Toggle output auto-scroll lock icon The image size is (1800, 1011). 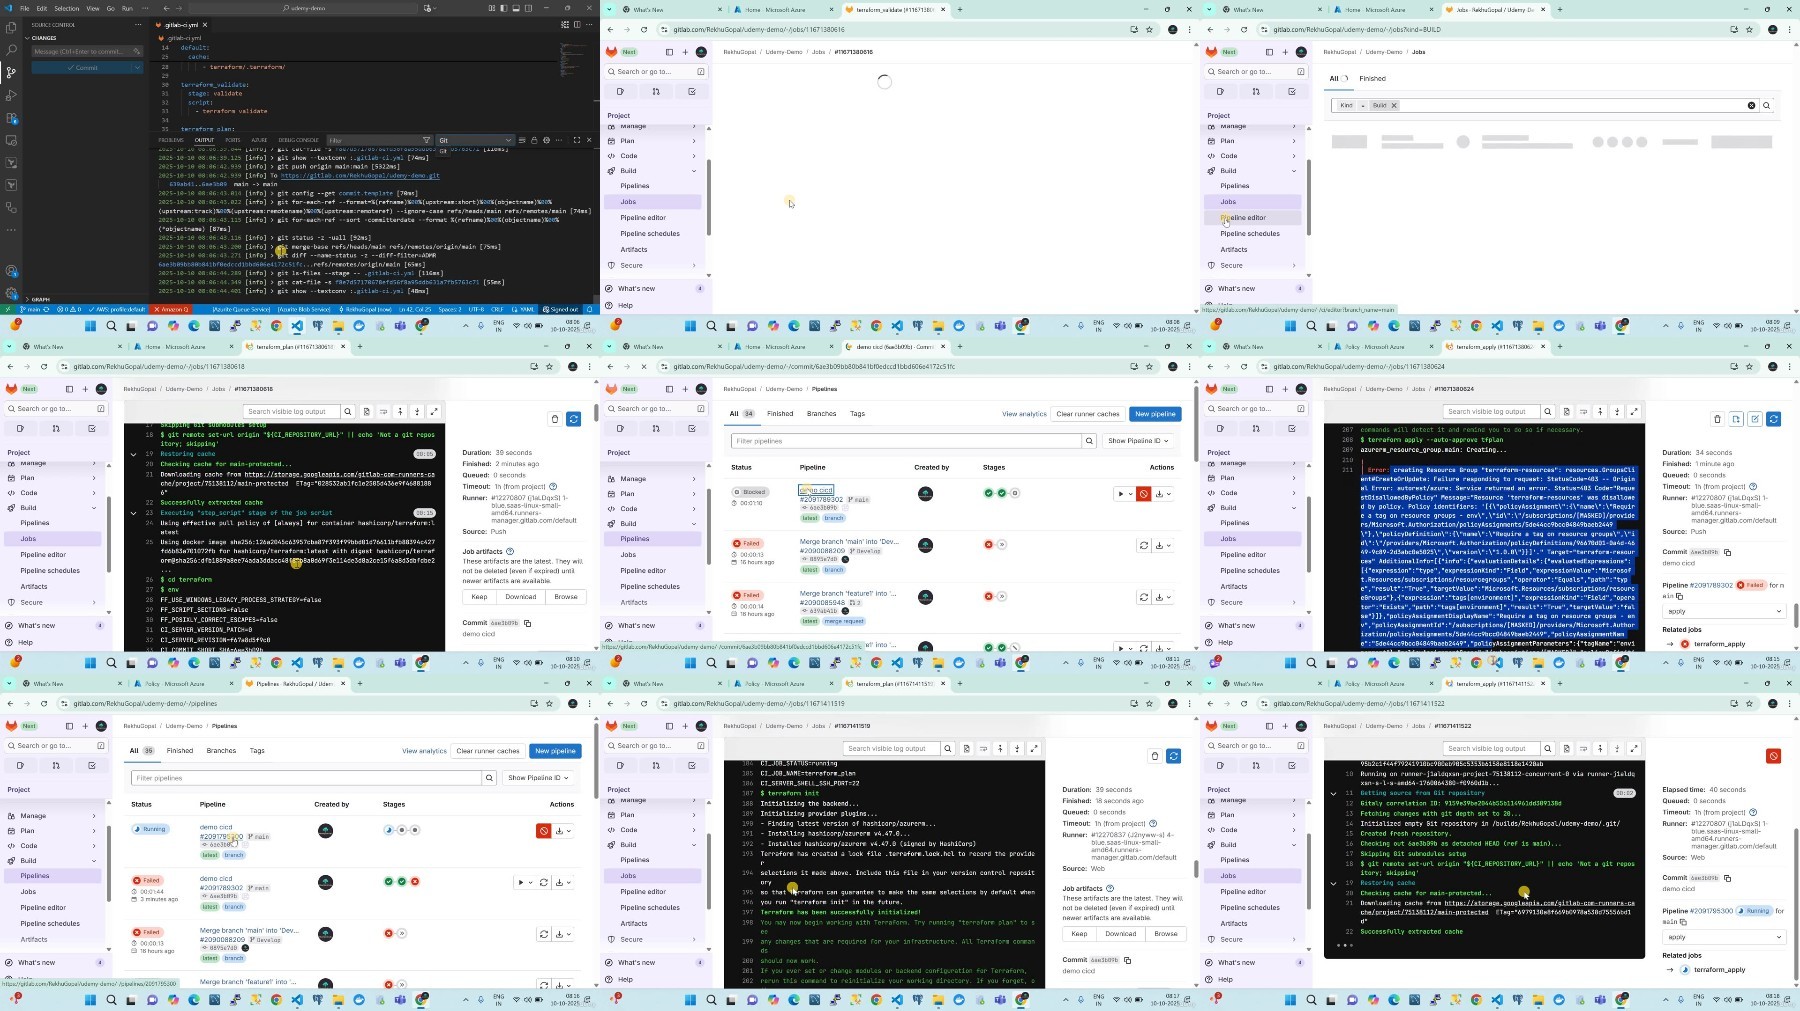click(x=534, y=140)
